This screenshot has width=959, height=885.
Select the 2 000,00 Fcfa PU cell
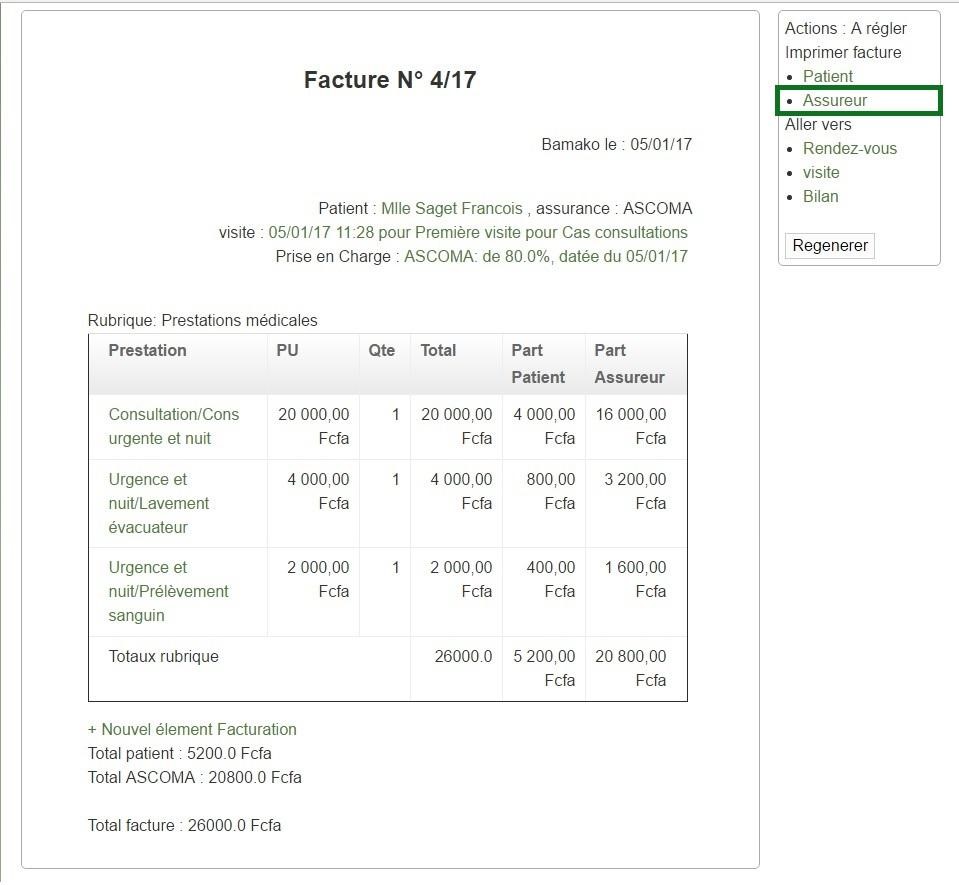pyautogui.click(x=313, y=591)
